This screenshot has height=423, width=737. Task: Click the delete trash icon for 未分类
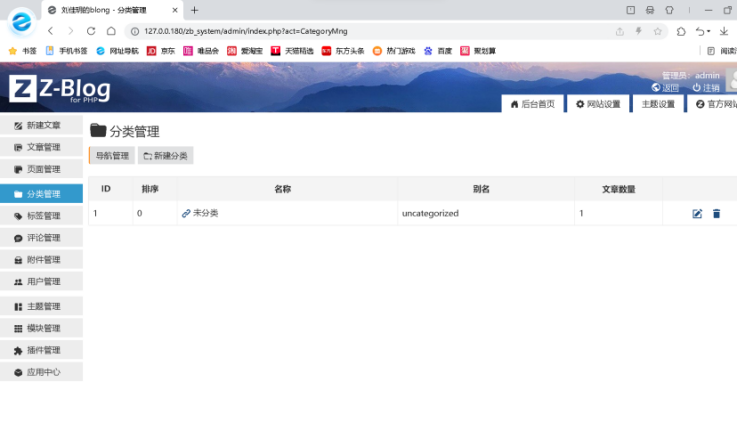tap(716, 214)
